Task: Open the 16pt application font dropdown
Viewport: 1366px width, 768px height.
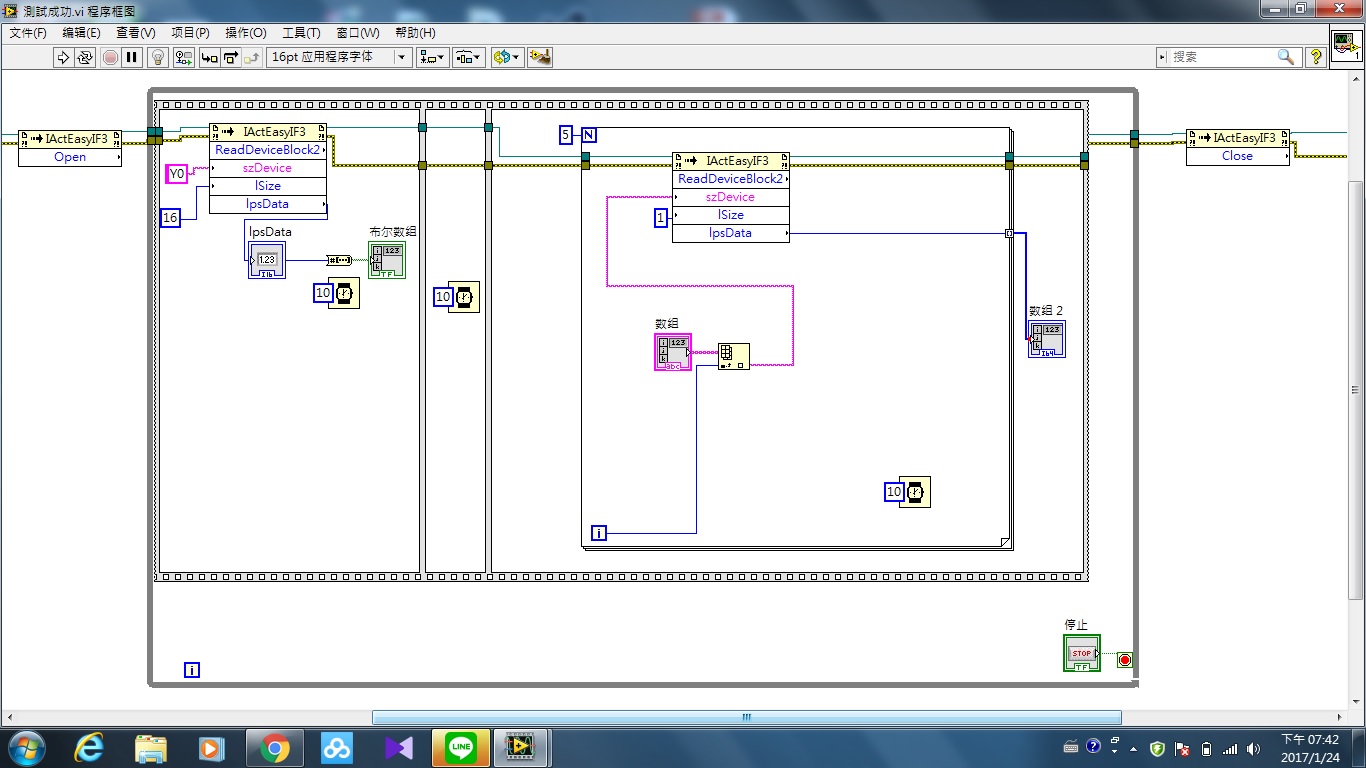Action: click(x=339, y=57)
